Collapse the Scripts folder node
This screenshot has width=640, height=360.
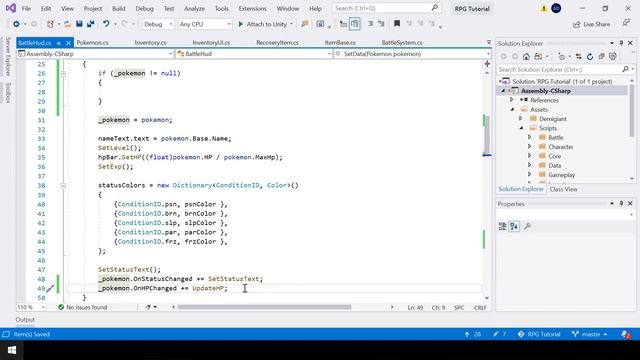coord(521,128)
